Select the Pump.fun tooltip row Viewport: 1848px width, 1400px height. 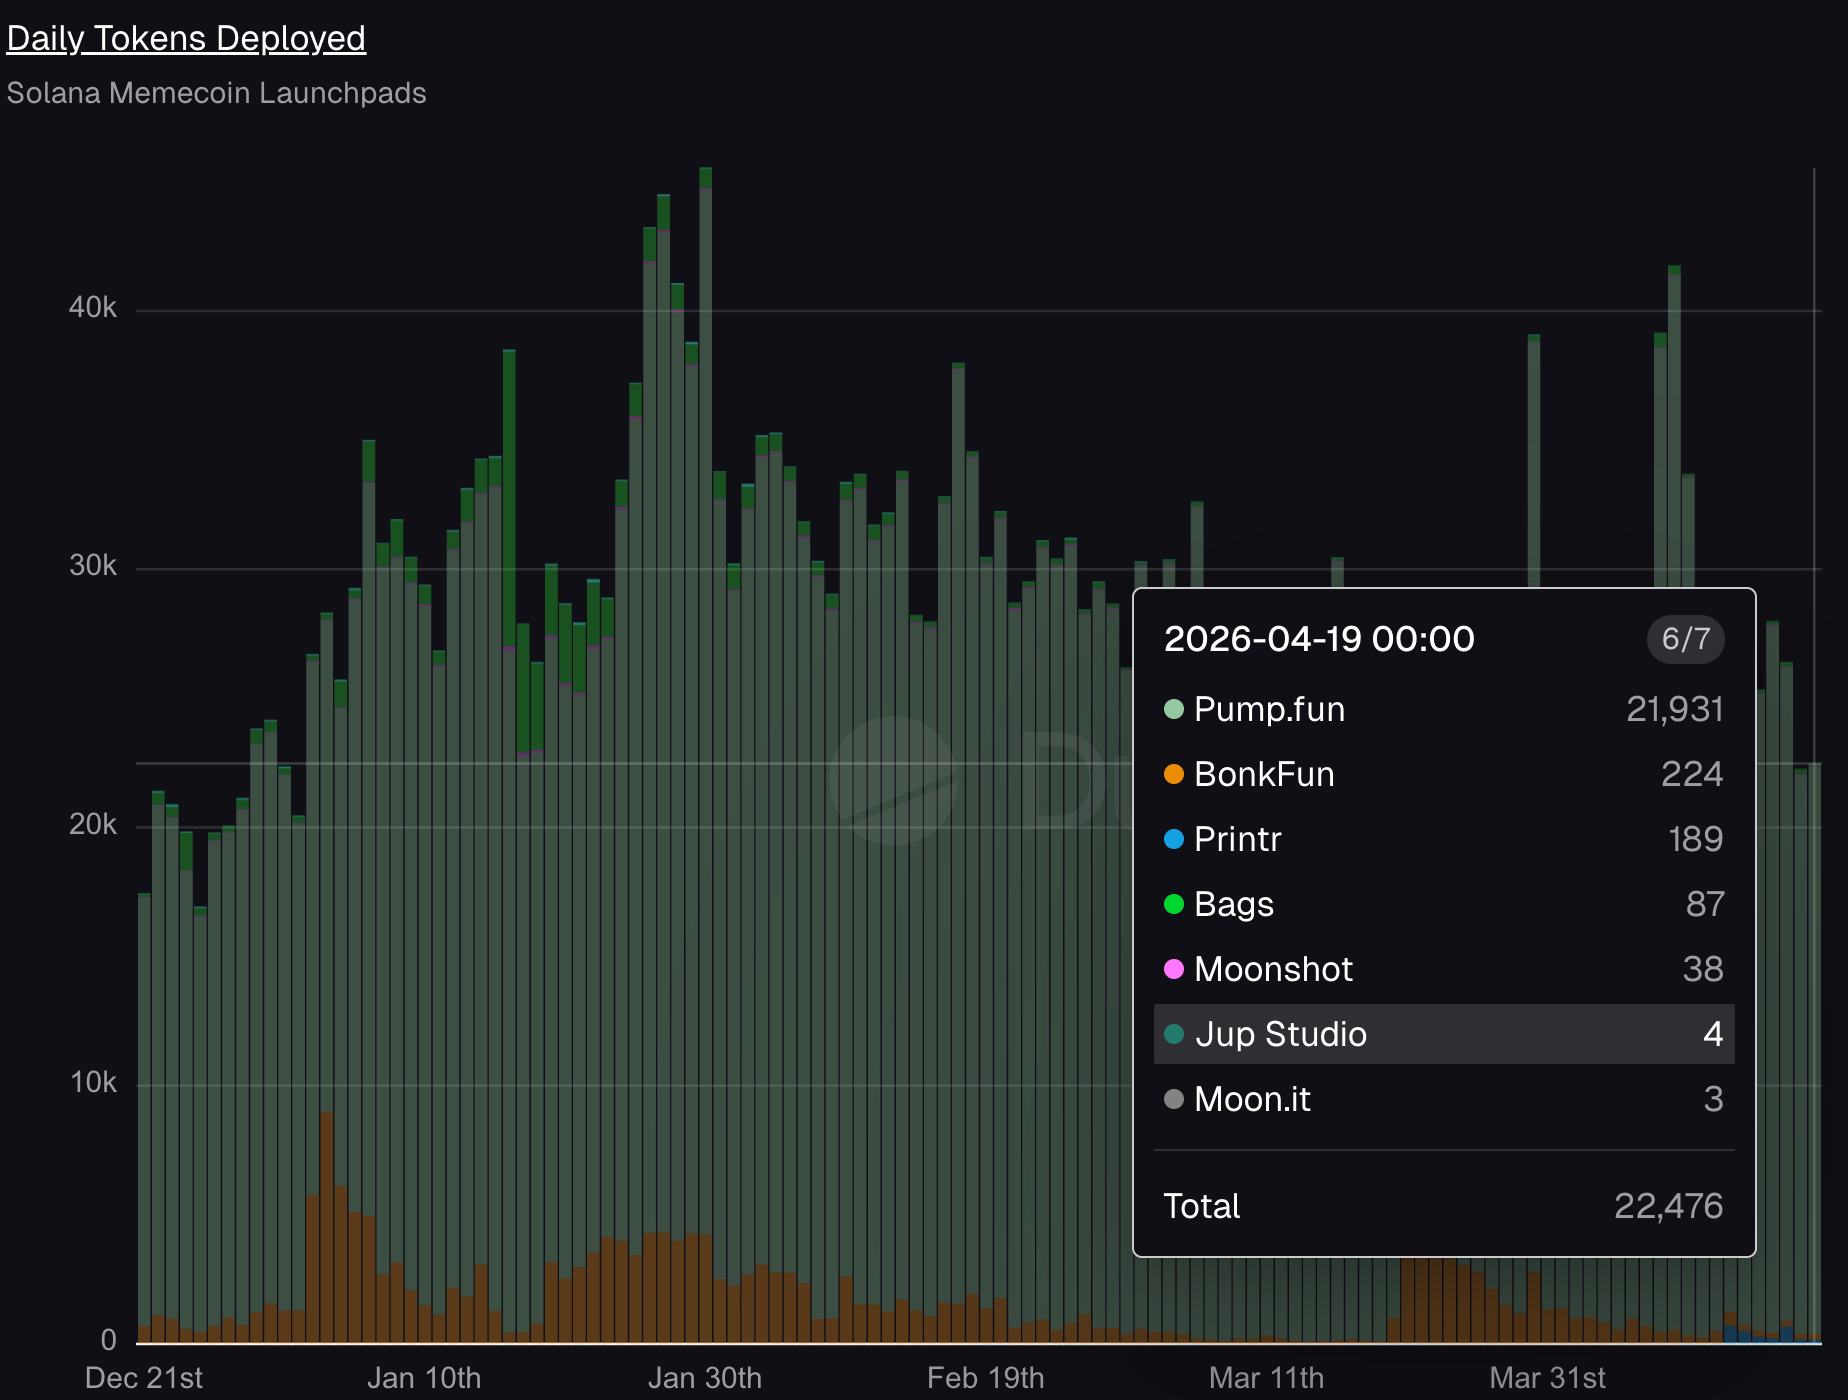1444,709
